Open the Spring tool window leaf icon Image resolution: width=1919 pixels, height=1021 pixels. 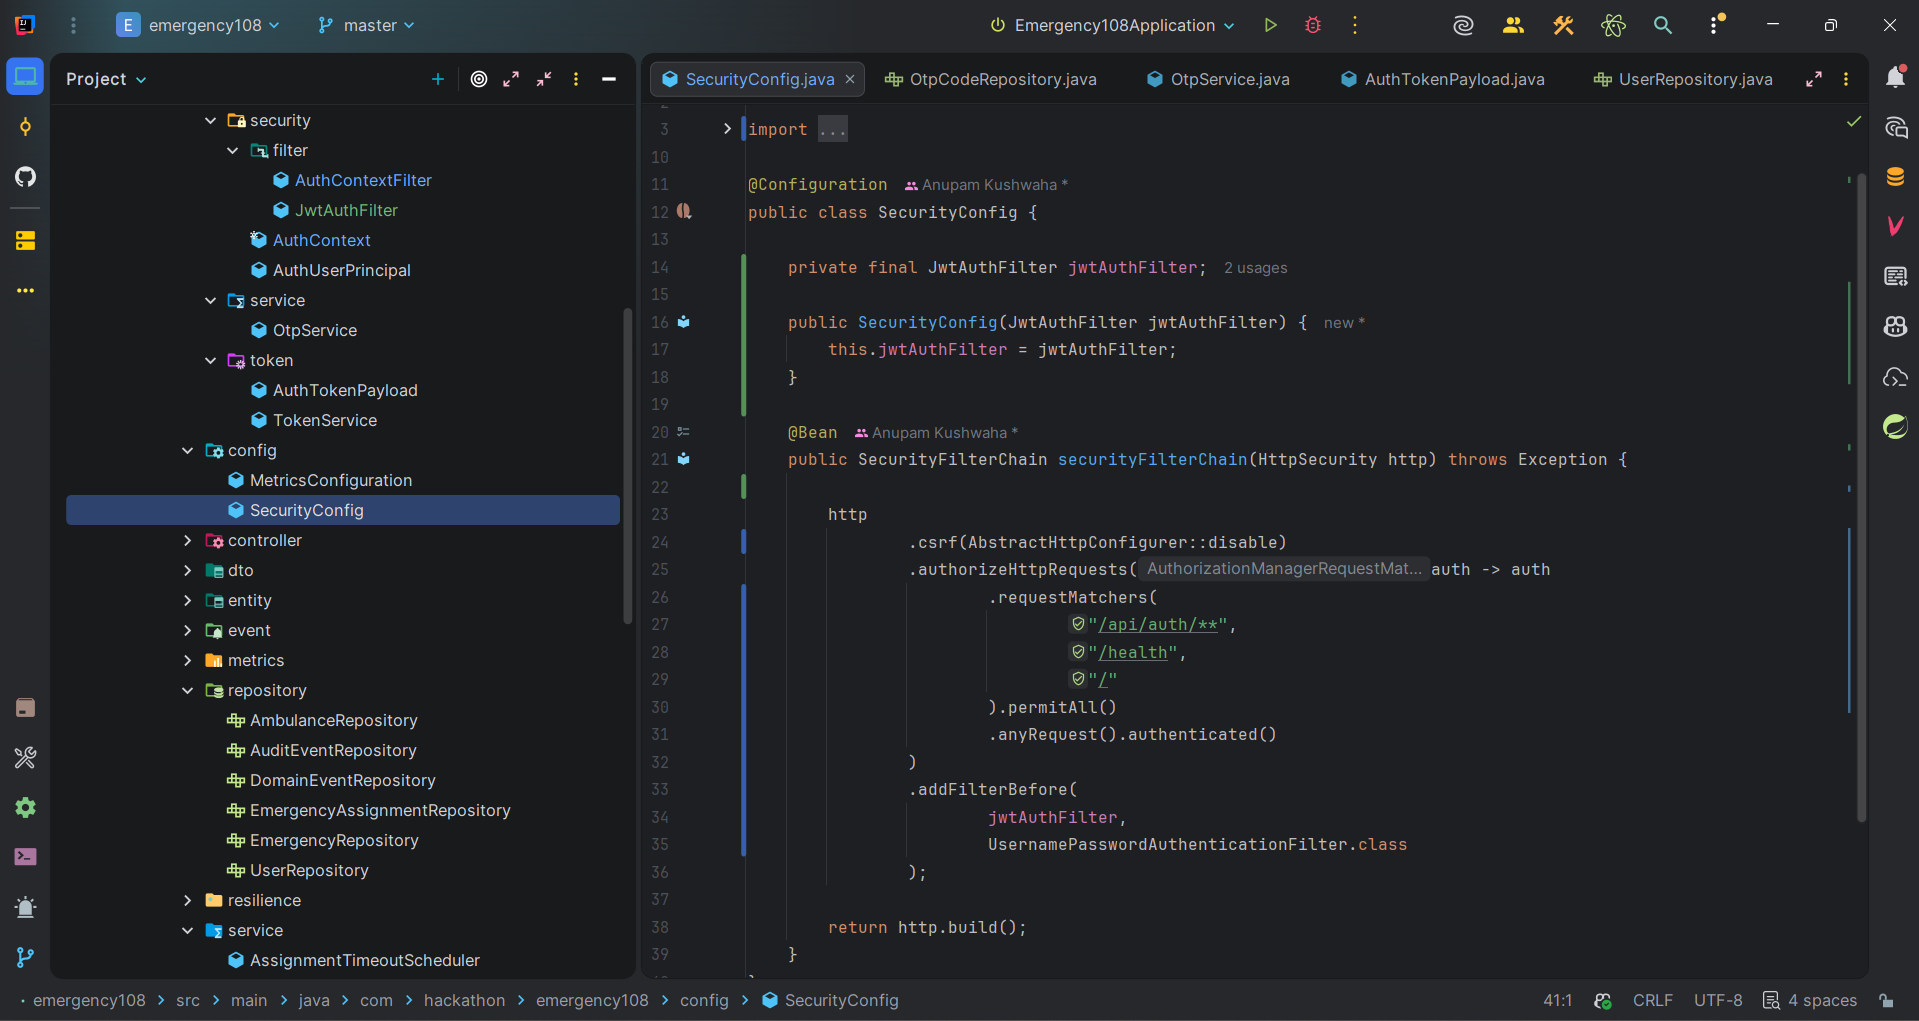click(x=1896, y=426)
